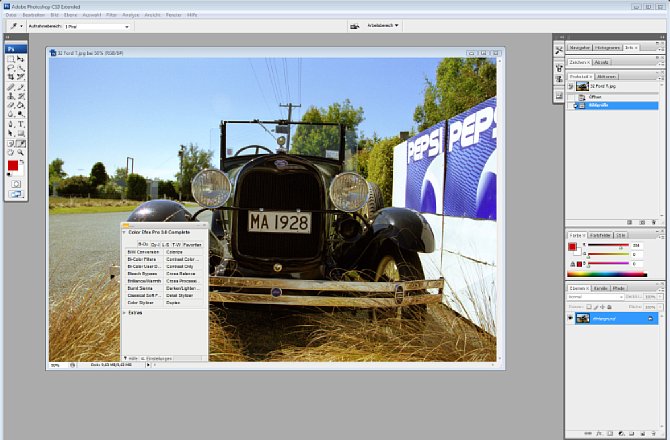Click the color spectrum ramp
The image size is (670, 440).
[607, 275]
